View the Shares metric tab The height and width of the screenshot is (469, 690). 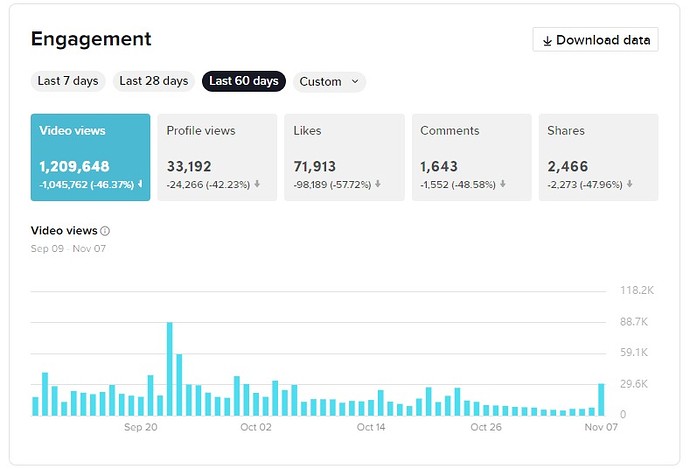coord(595,157)
